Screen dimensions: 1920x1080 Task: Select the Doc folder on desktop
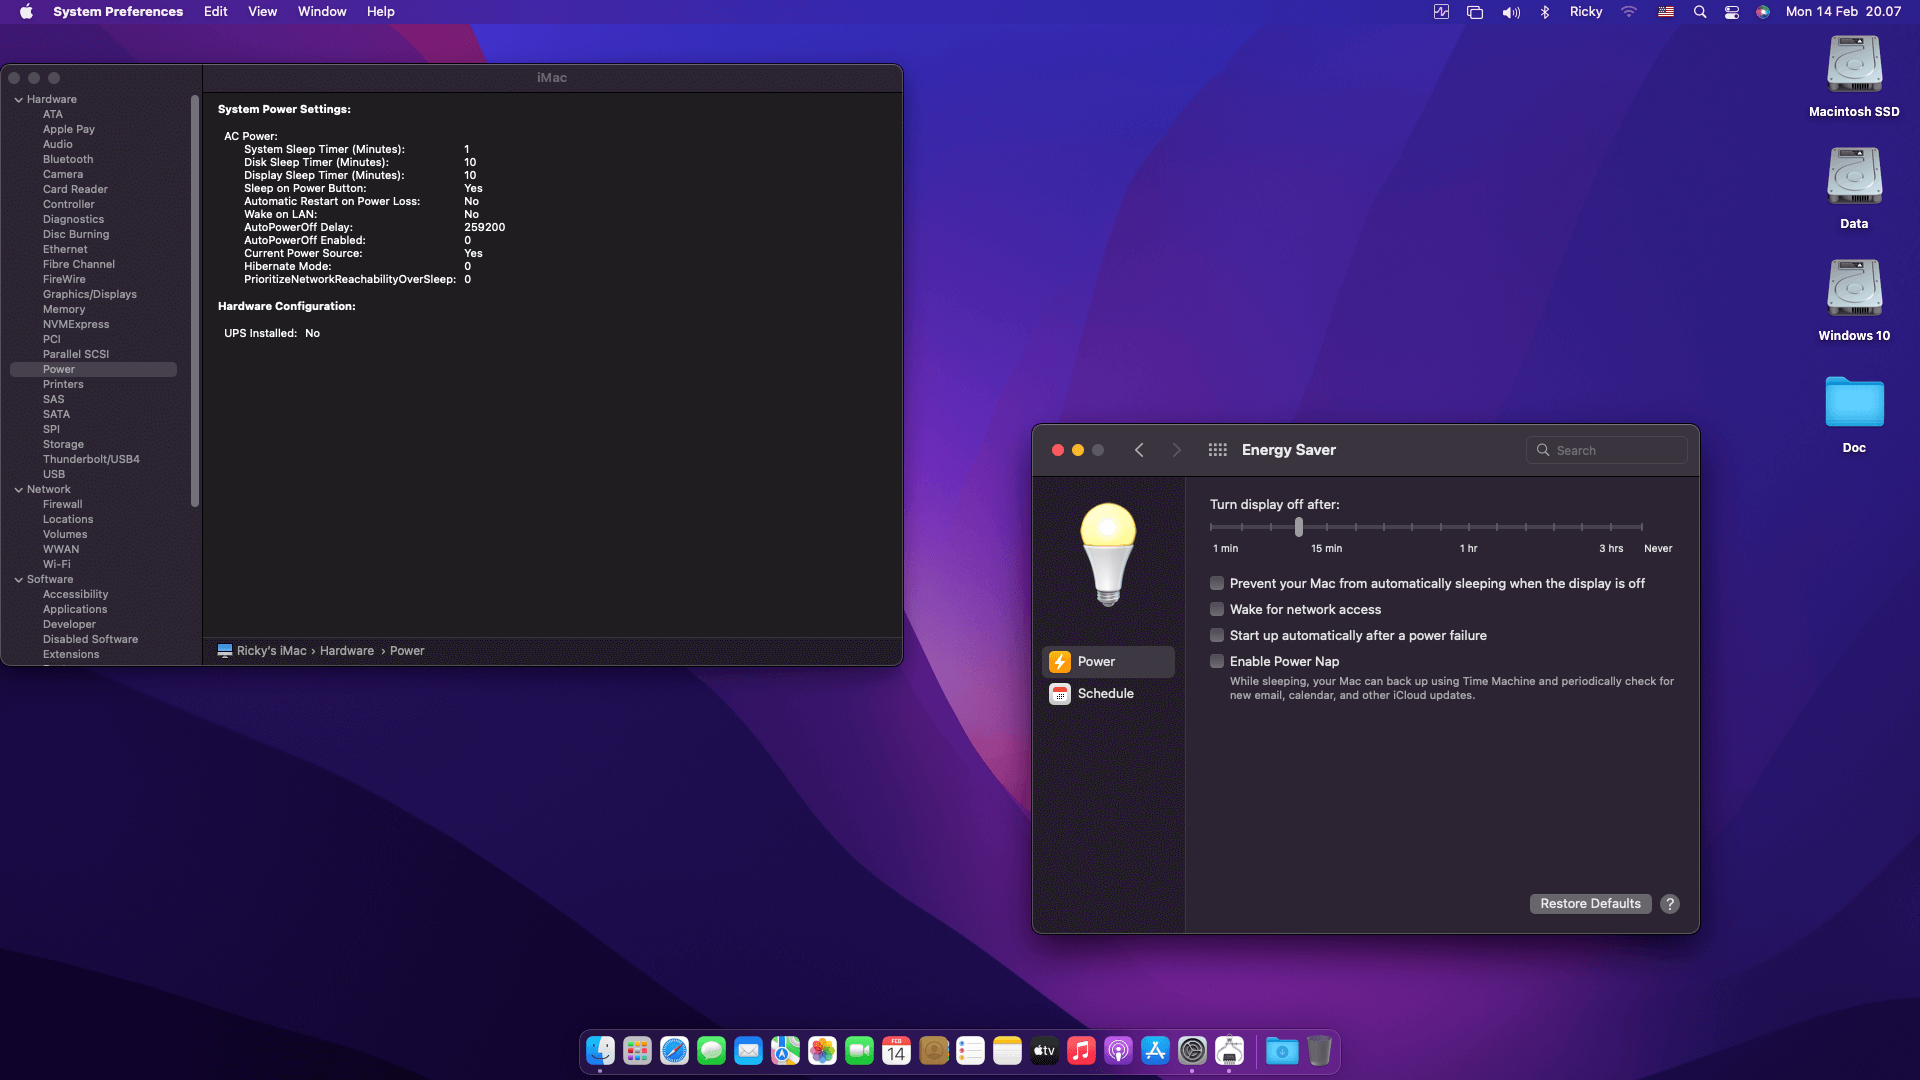point(1854,414)
